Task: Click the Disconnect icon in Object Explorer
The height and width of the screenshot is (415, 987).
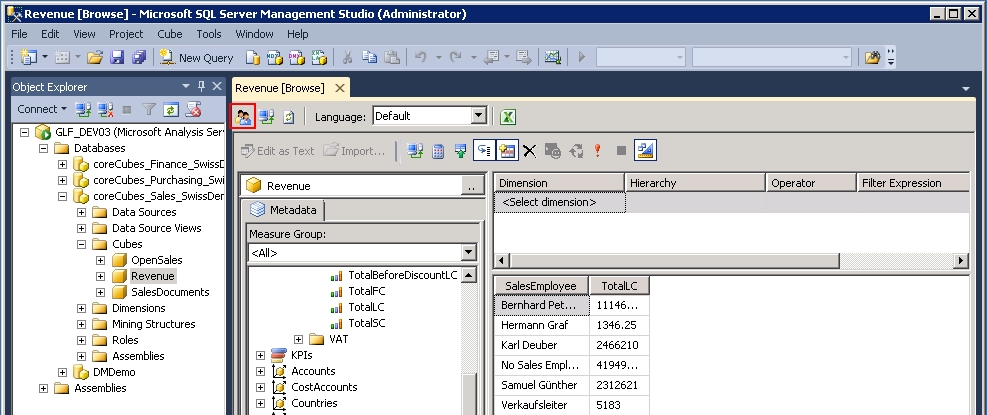Action: (104, 110)
